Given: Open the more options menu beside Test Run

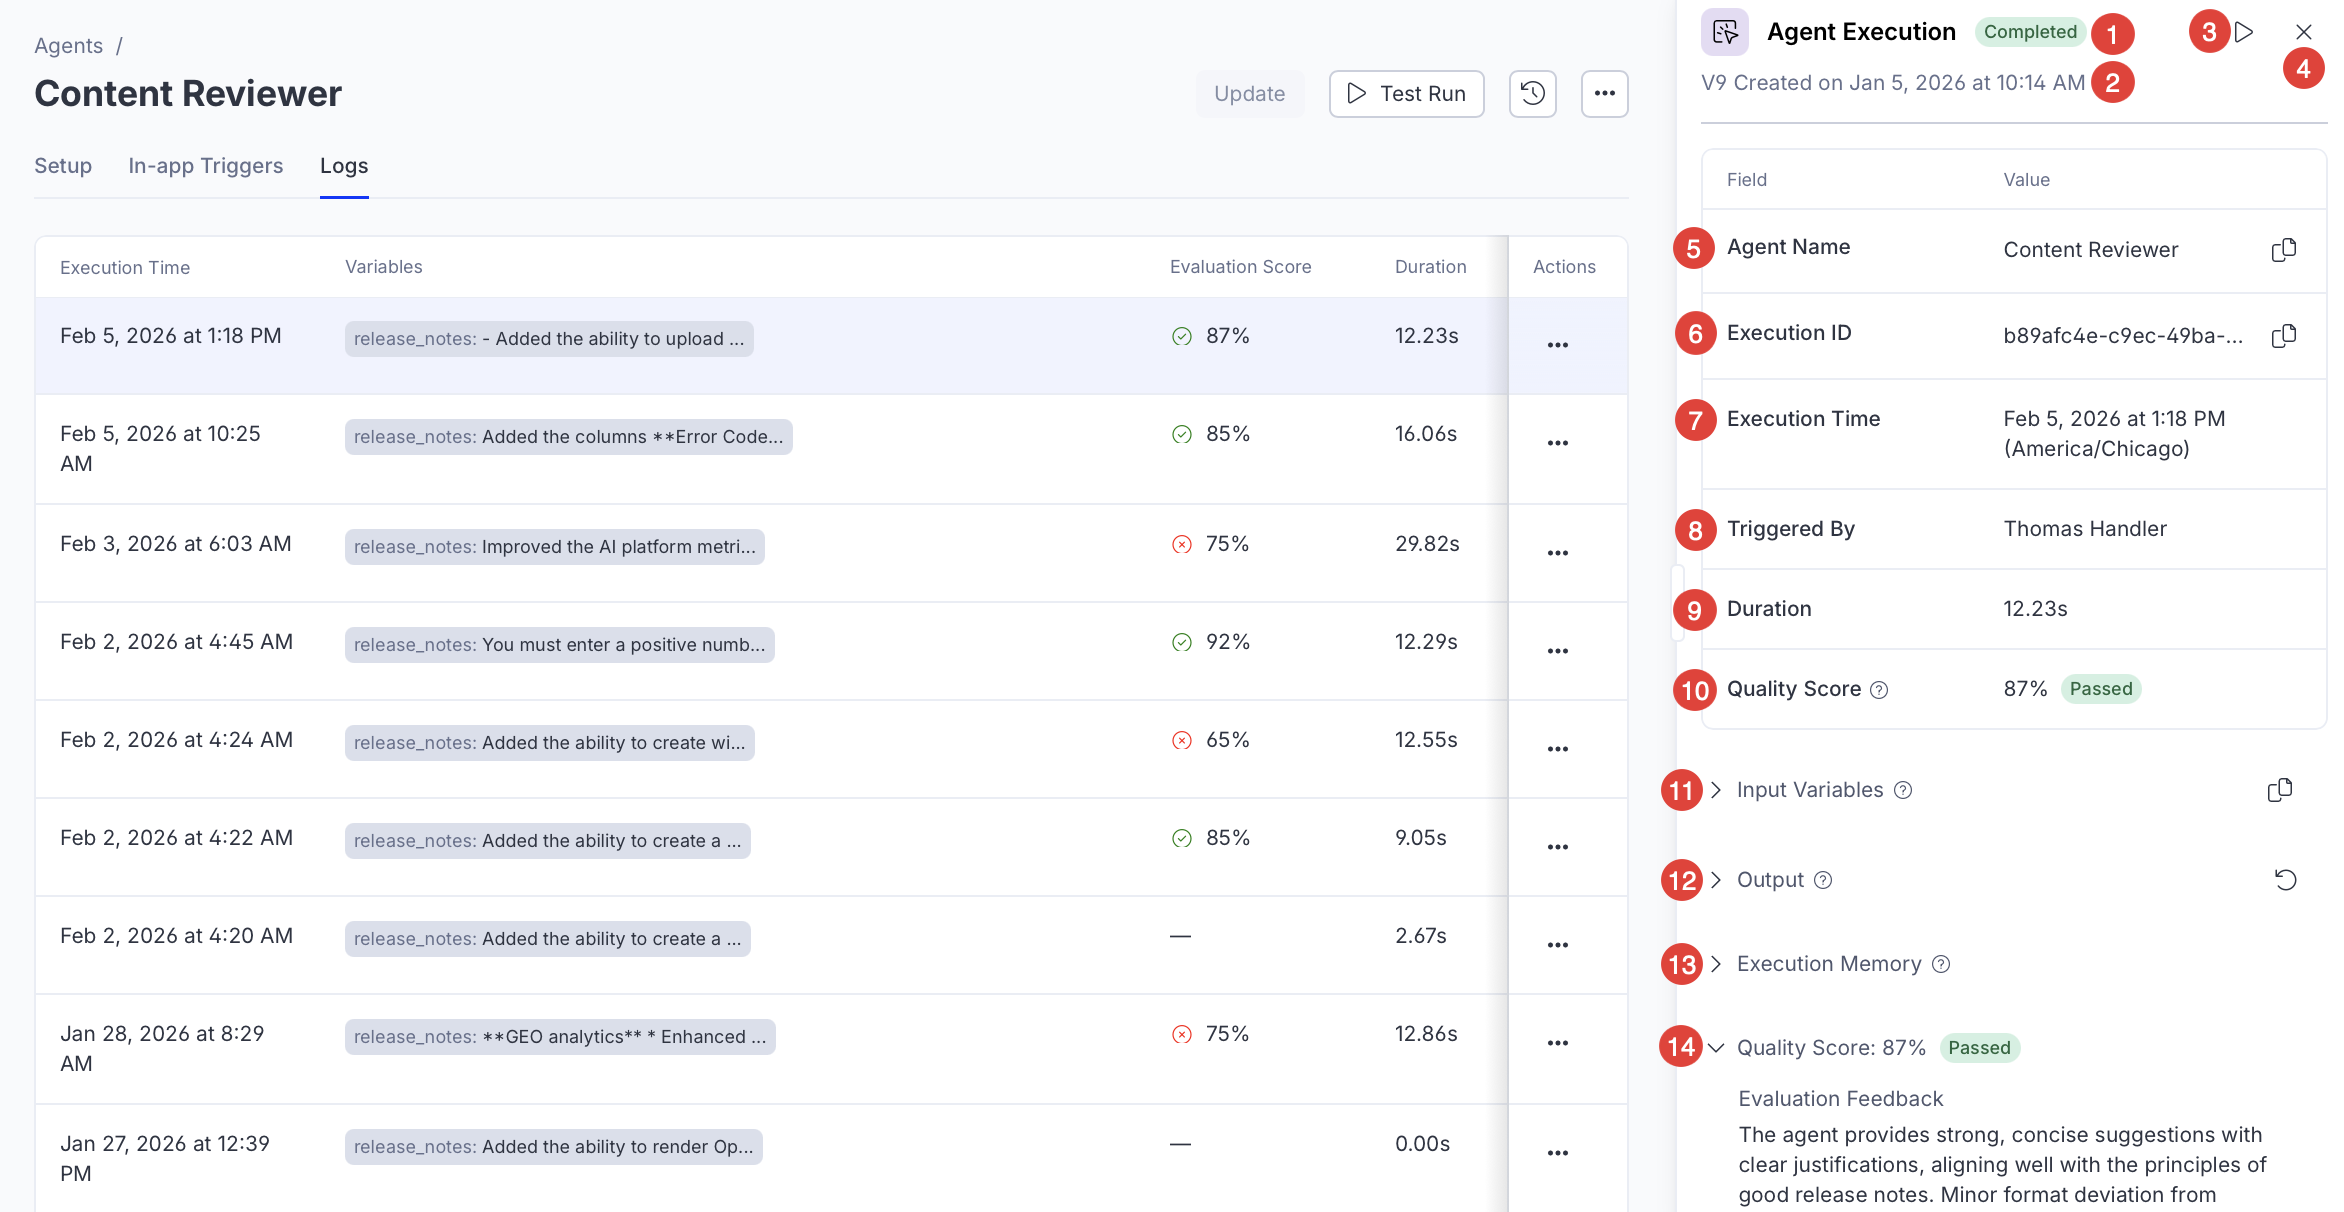Looking at the screenshot, I should click(1604, 94).
